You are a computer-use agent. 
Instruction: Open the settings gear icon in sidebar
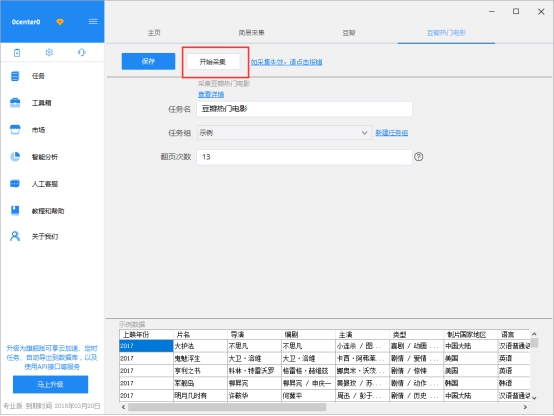tap(49, 52)
